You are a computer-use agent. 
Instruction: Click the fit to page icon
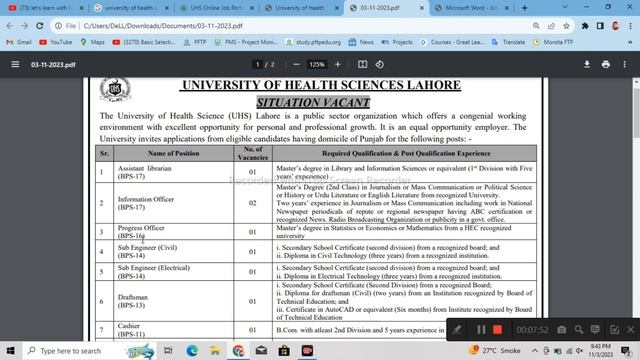tap(362, 64)
